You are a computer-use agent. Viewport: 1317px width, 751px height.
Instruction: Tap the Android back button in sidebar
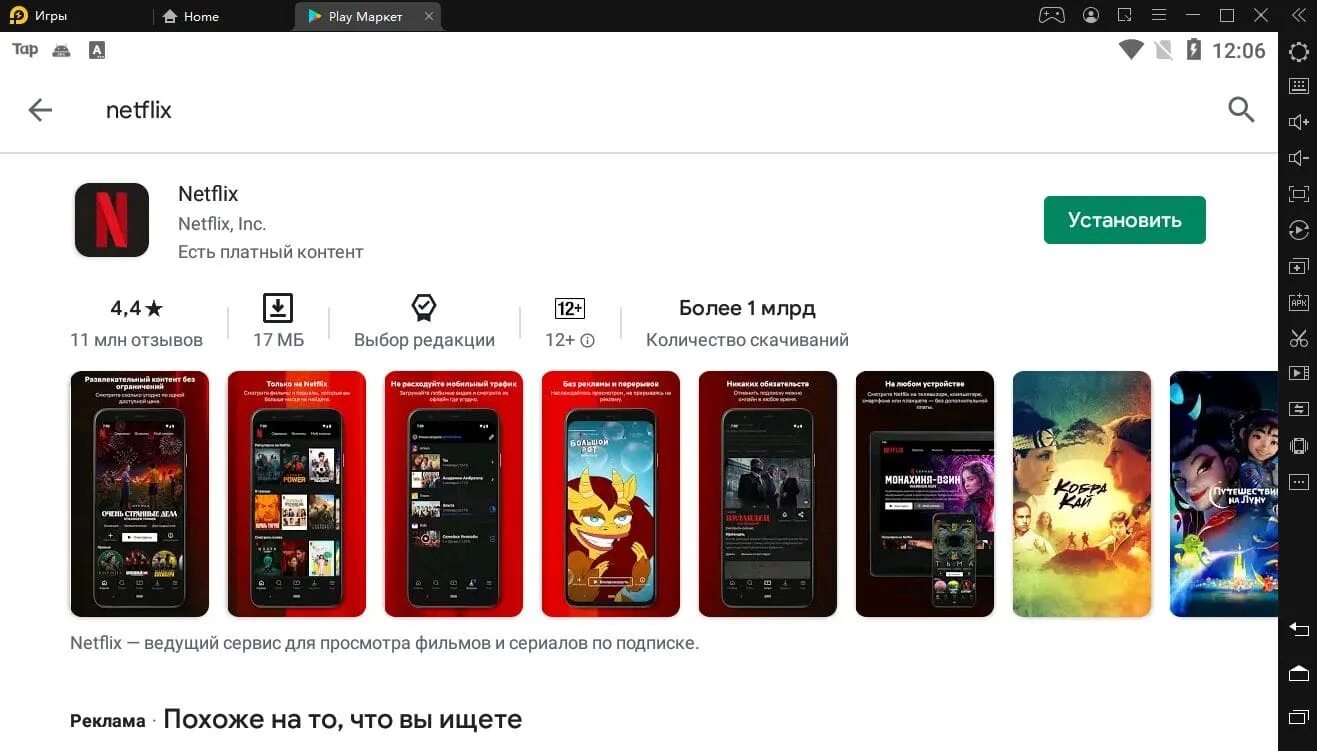pyautogui.click(x=1298, y=629)
